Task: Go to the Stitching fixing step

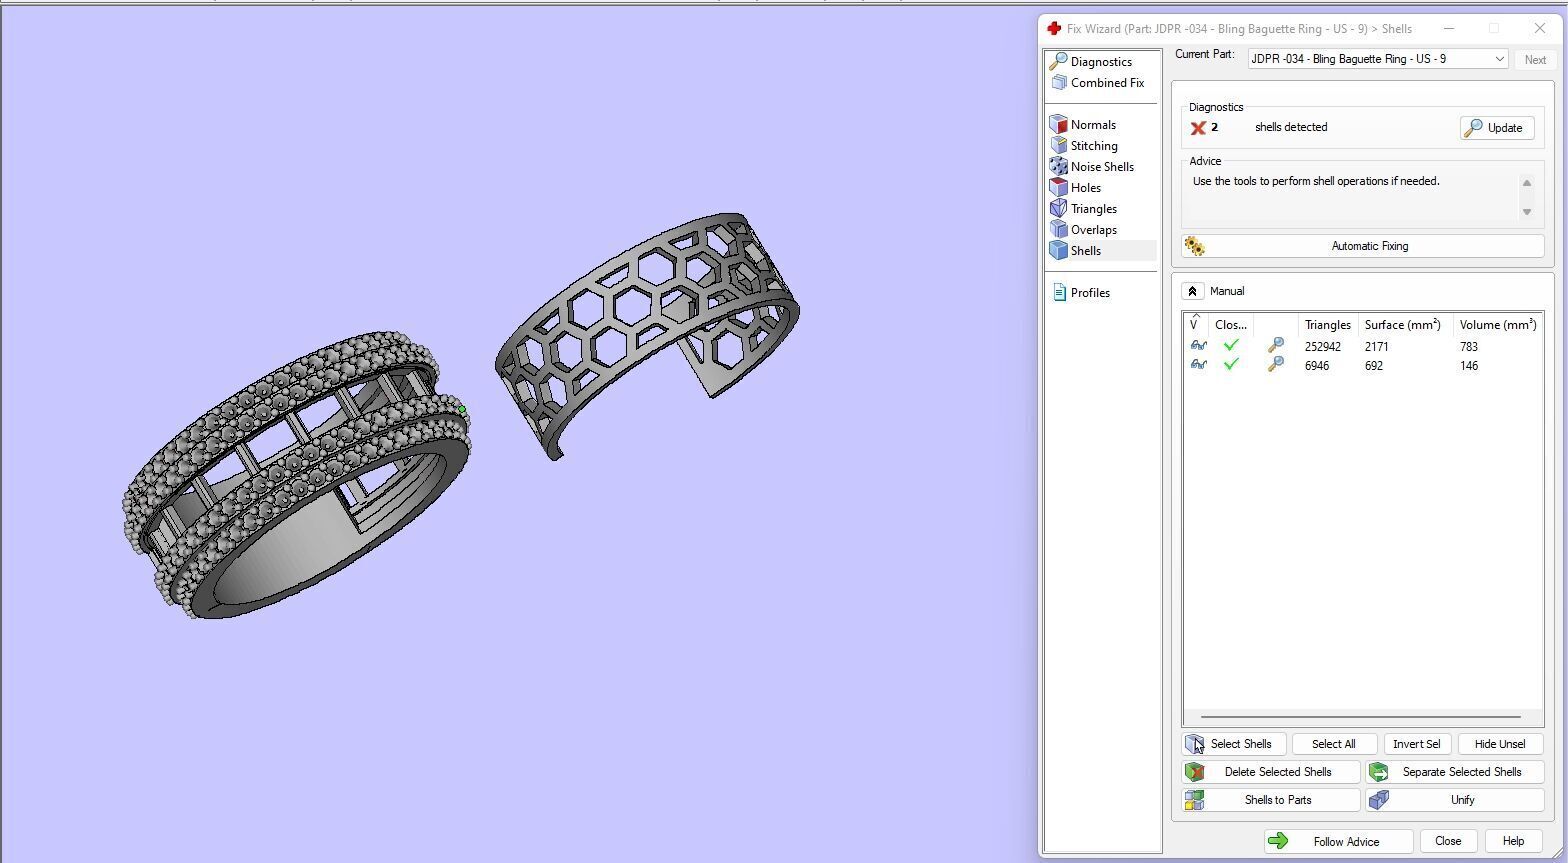Action: 1093,146
